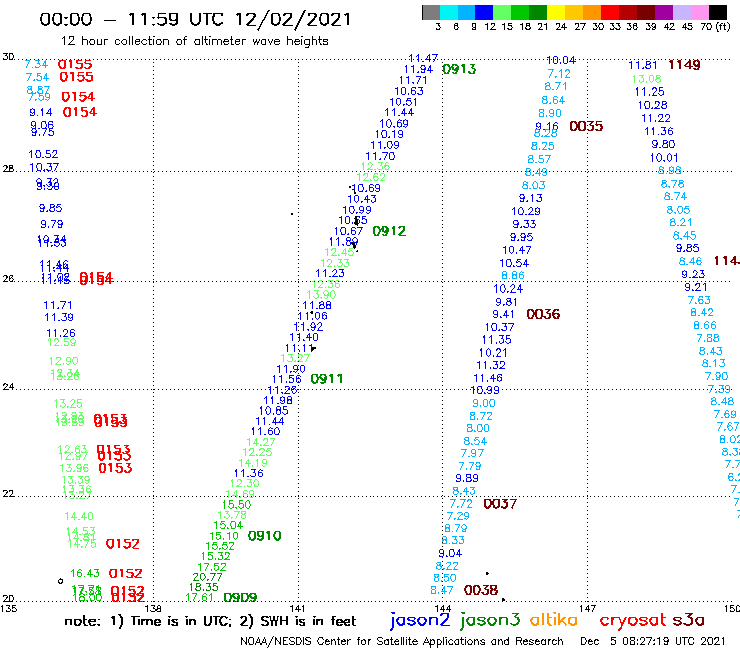Screen dimensions: 740x650
Task: Click the dark red time label "0035"
Action: 586,127
